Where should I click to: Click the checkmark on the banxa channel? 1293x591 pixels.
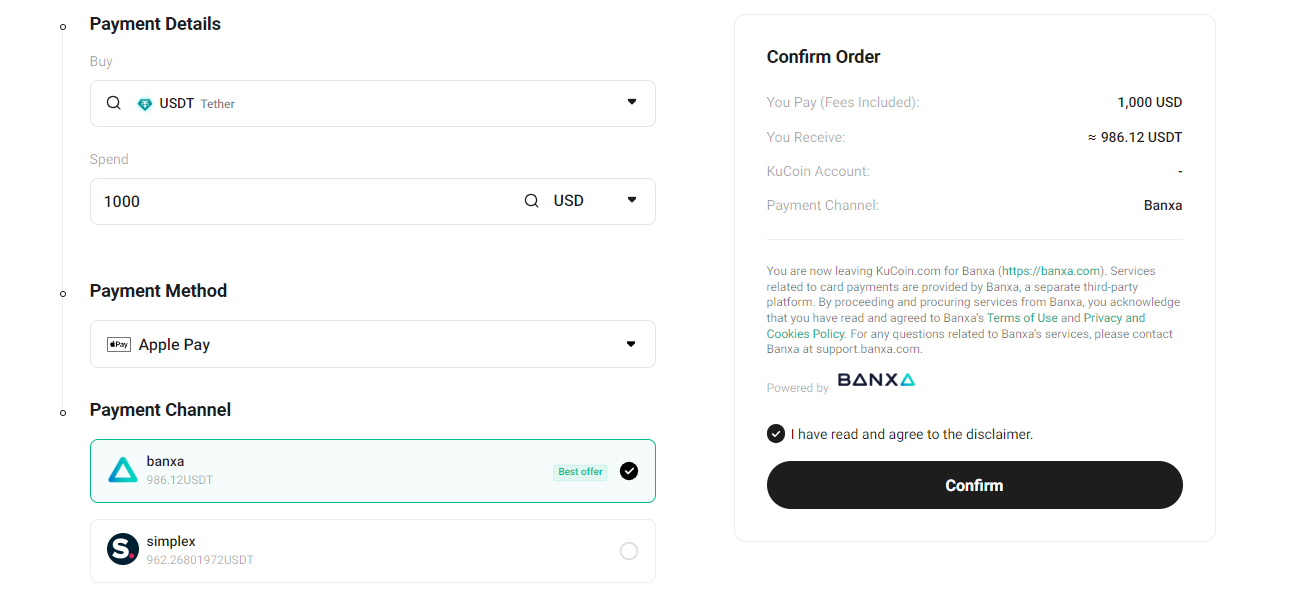tap(629, 470)
